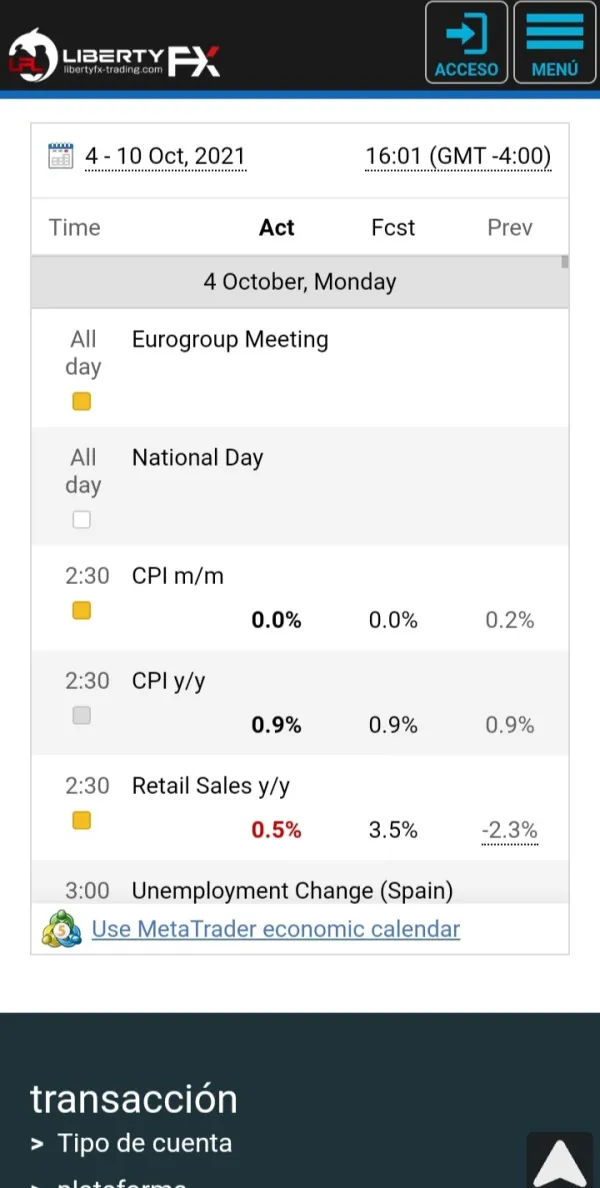Open the 4 - 10 Oct, 2021 date selector

(165, 156)
